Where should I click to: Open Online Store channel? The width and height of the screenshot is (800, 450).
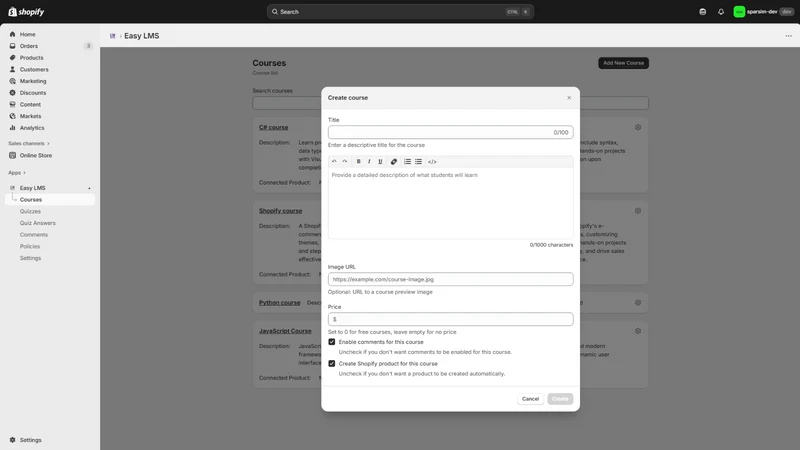36,156
